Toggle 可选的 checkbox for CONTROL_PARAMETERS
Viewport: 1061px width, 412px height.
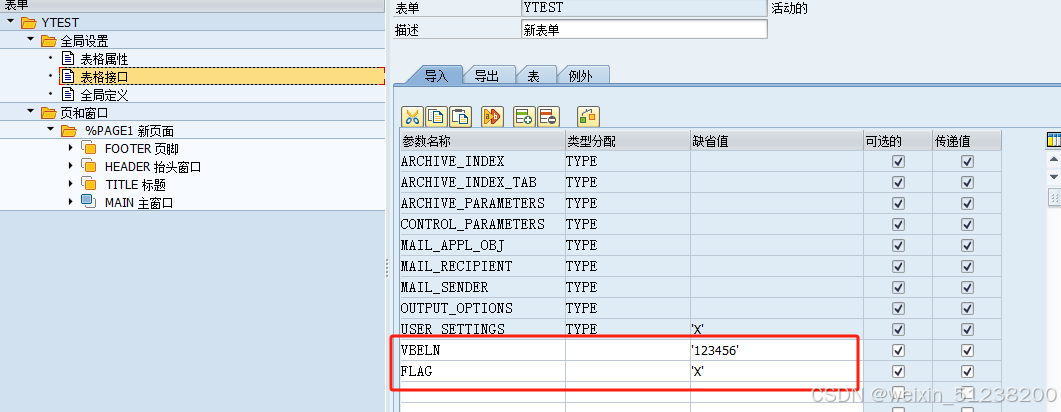898,224
